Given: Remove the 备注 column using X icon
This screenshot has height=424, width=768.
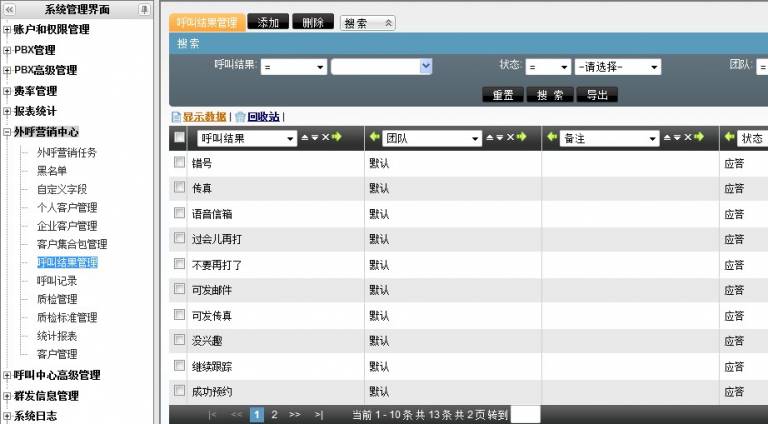Looking at the screenshot, I should (688, 138).
